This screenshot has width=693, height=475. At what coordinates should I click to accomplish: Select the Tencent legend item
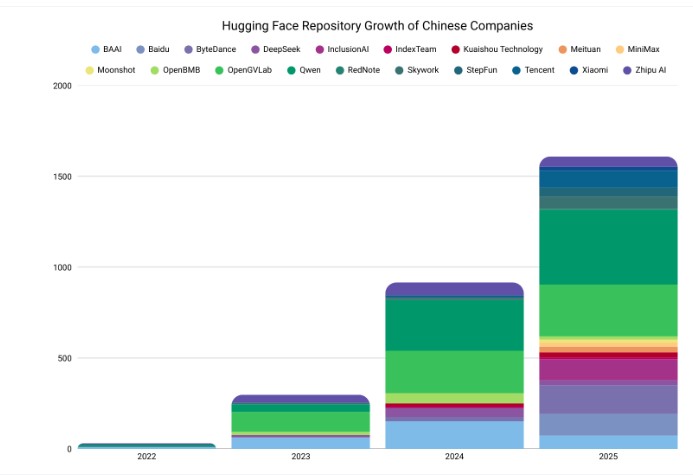pos(533,70)
